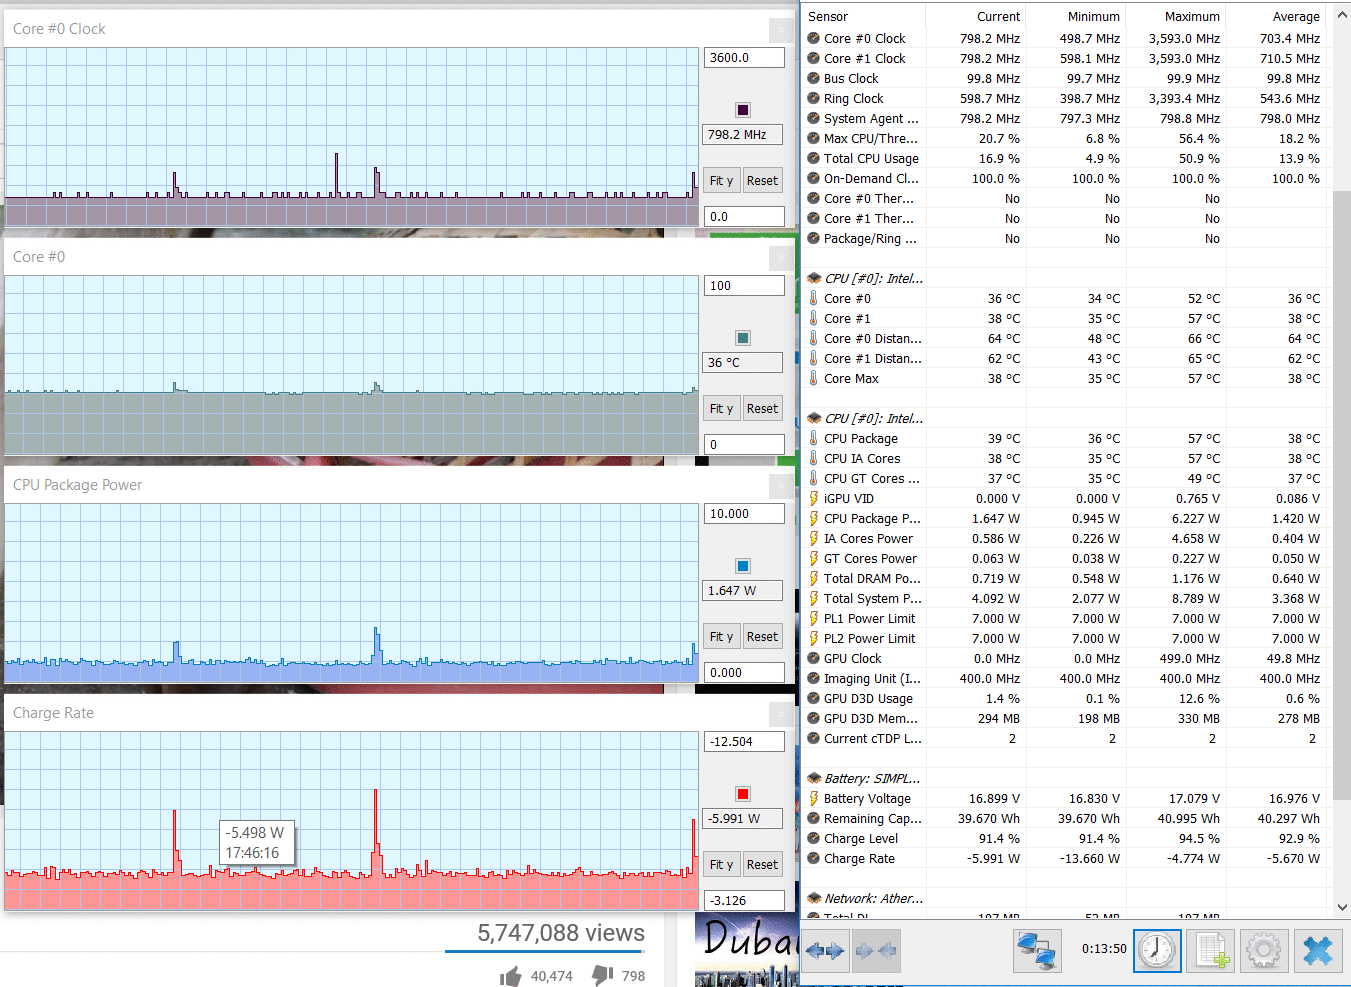
Task: Click the clock reset timer icon
Action: coord(1157,950)
